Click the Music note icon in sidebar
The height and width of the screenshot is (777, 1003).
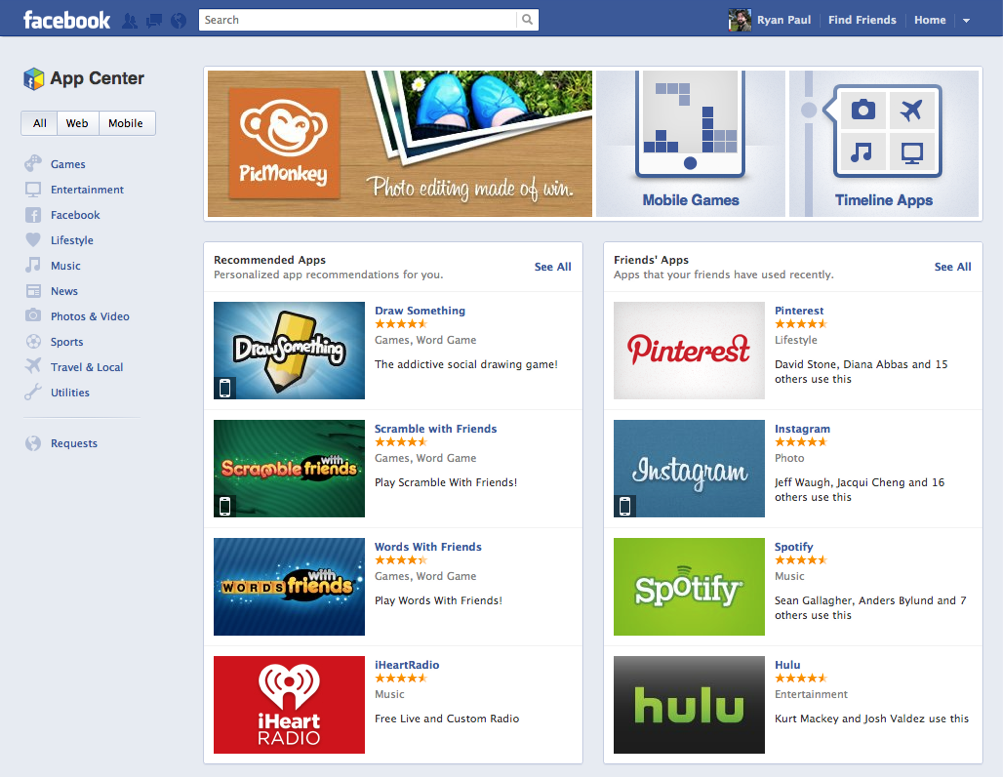33,265
